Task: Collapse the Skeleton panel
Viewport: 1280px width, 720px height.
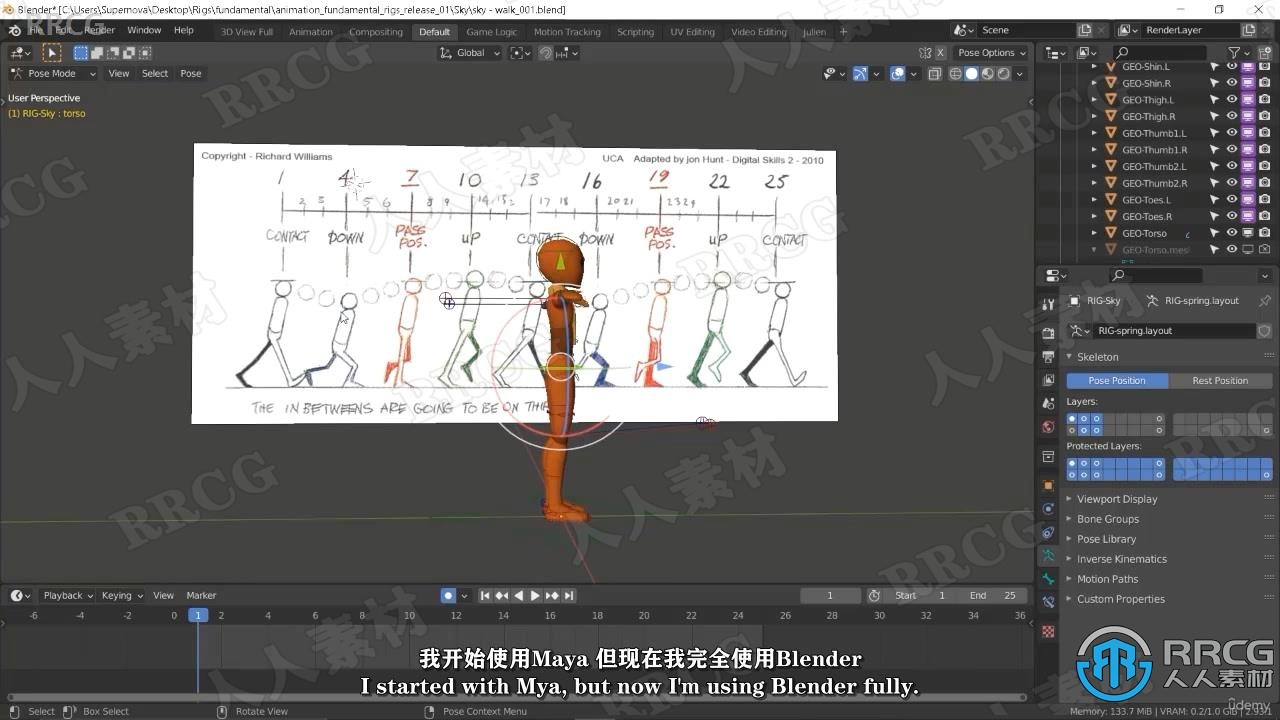Action: pyautogui.click(x=1098, y=357)
